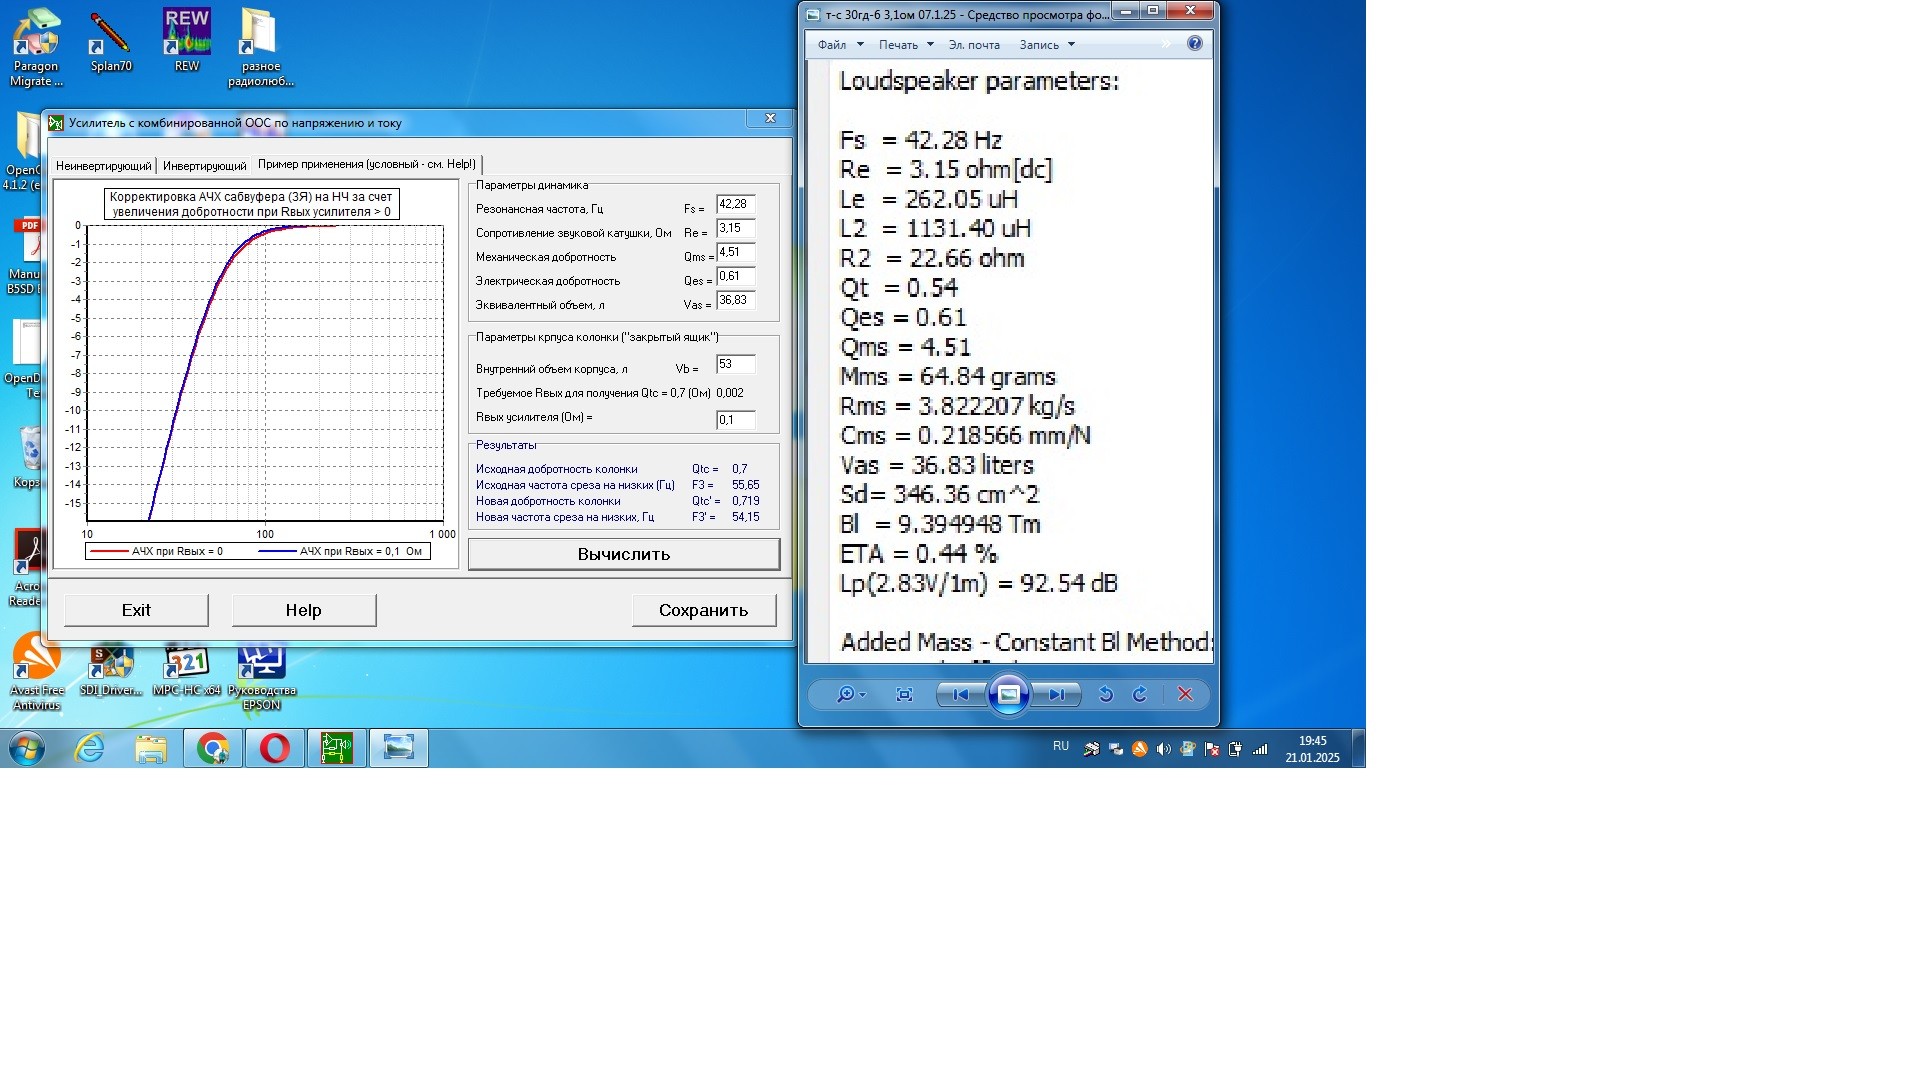
Task: Click the rotate counterclockwise icon in photo viewer
Action: click(x=1105, y=694)
